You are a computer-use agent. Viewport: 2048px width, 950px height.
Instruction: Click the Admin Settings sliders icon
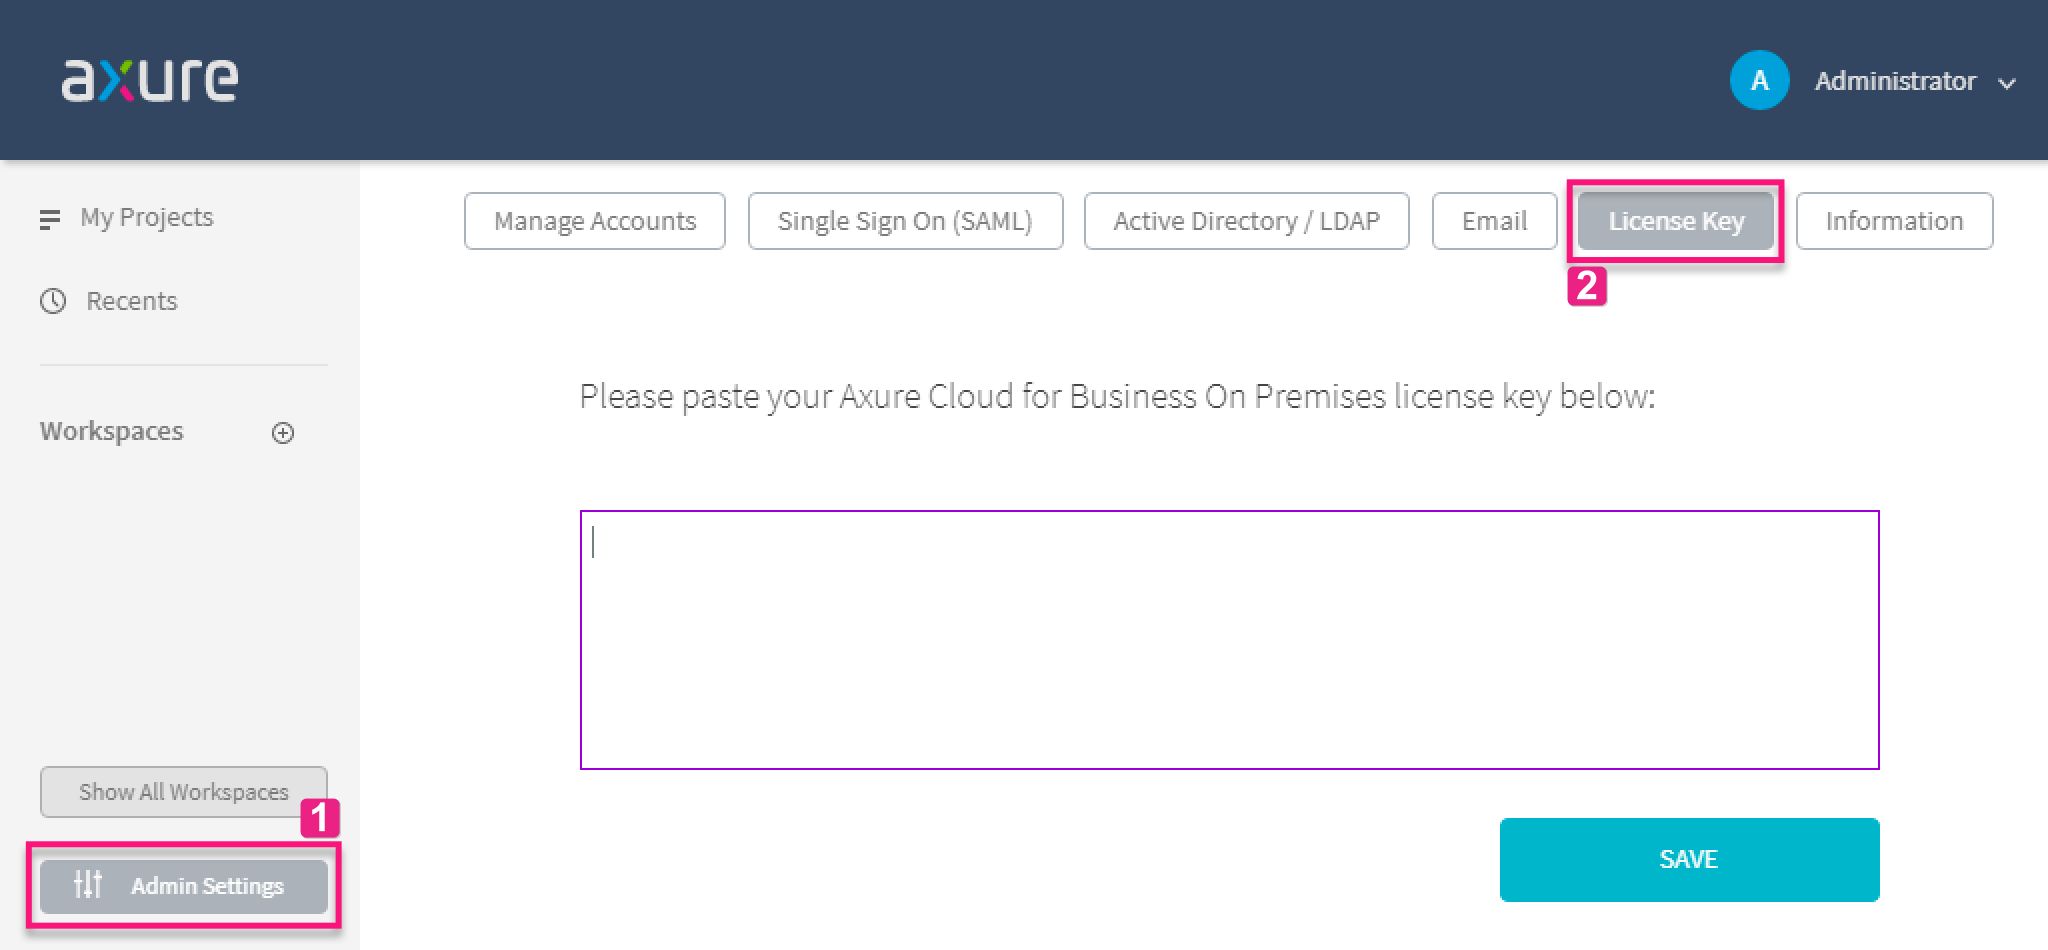point(88,885)
